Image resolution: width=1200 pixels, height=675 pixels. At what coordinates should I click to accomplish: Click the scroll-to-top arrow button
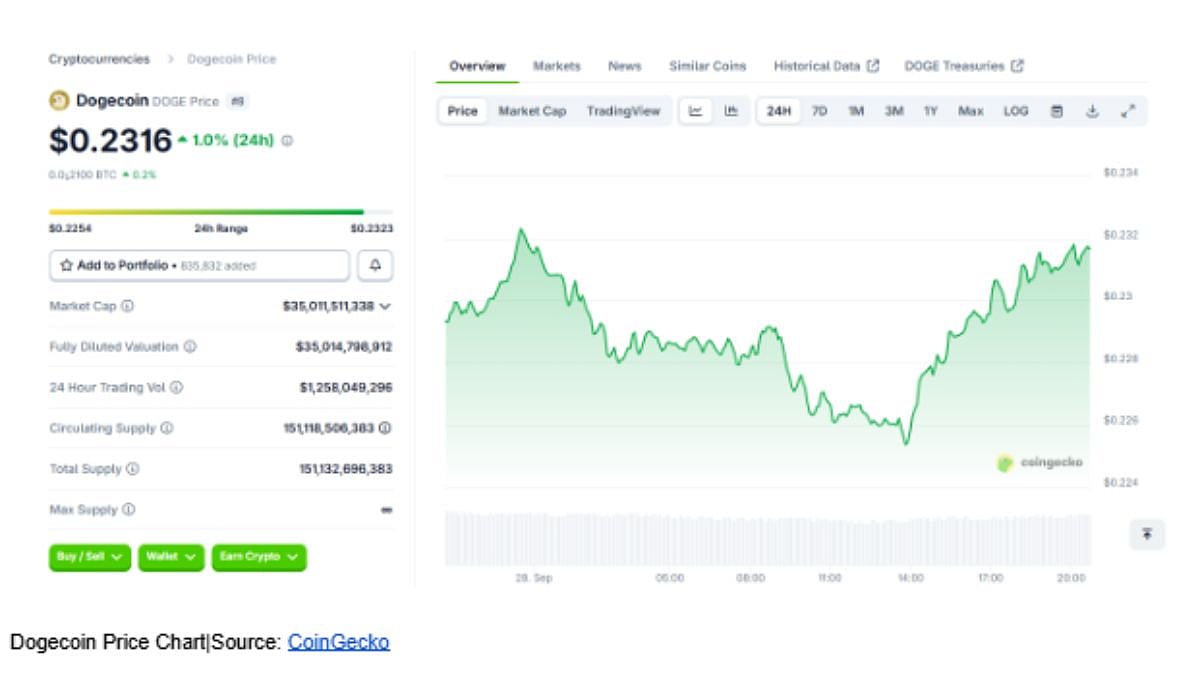[1147, 535]
